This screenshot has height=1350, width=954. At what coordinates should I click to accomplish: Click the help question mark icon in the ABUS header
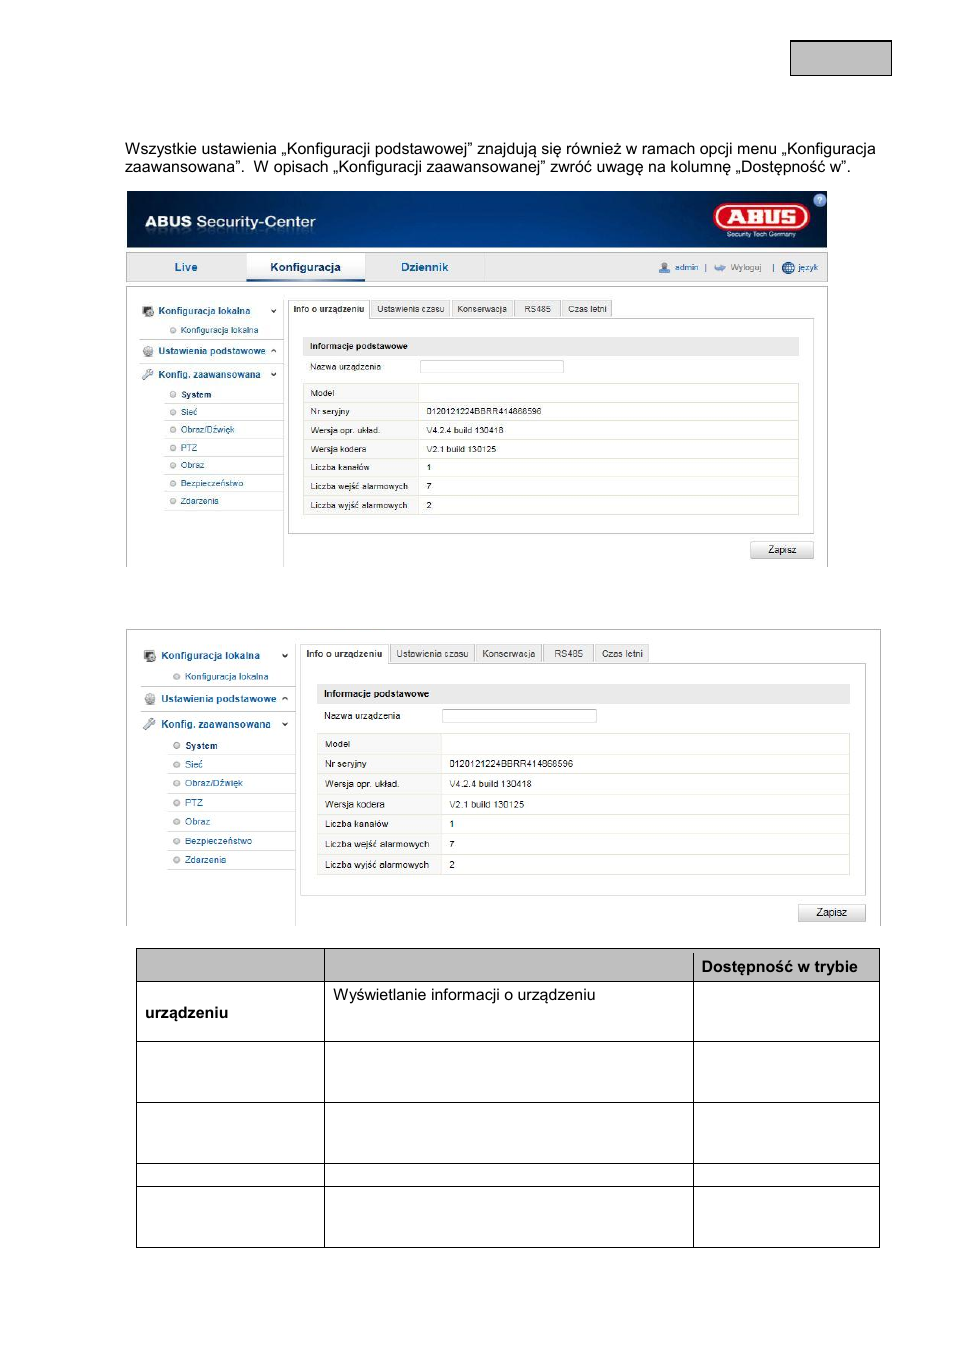(820, 200)
